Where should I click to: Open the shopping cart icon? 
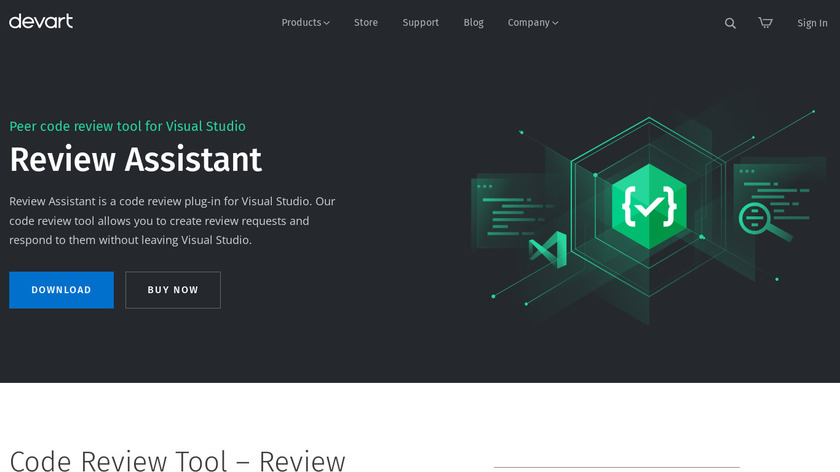click(x=765, y=23)
